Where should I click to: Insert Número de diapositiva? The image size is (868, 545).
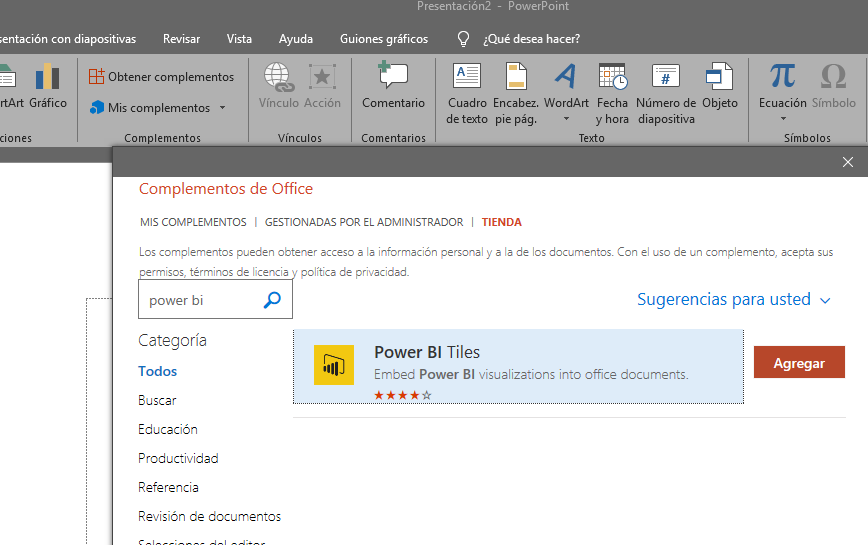[666, 94]
